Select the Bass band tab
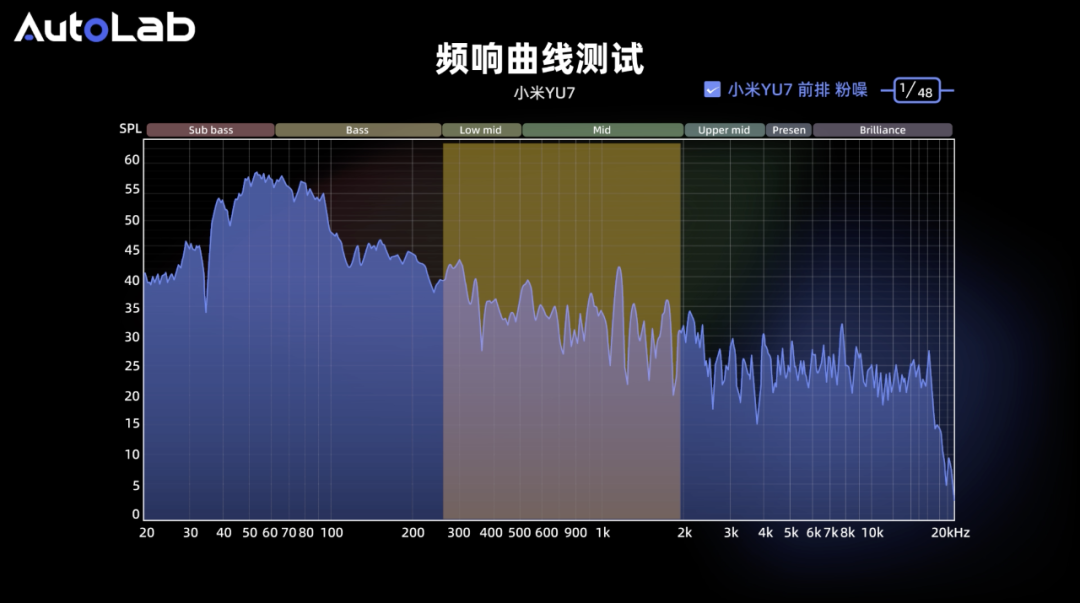The width and height of the screenshot is (1080, 603). coord(357,130)
